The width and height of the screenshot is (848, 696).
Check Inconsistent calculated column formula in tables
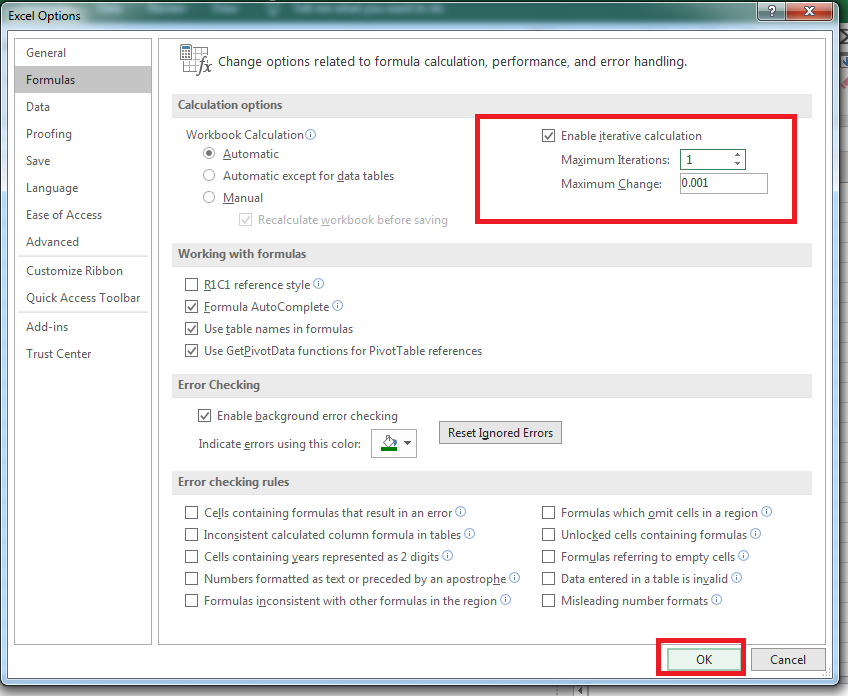pos(191,535)
